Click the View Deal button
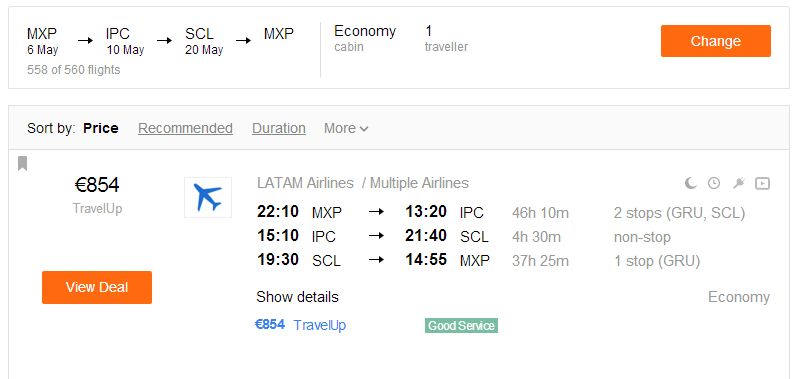The image size is (804, 379). click(97, 287)
